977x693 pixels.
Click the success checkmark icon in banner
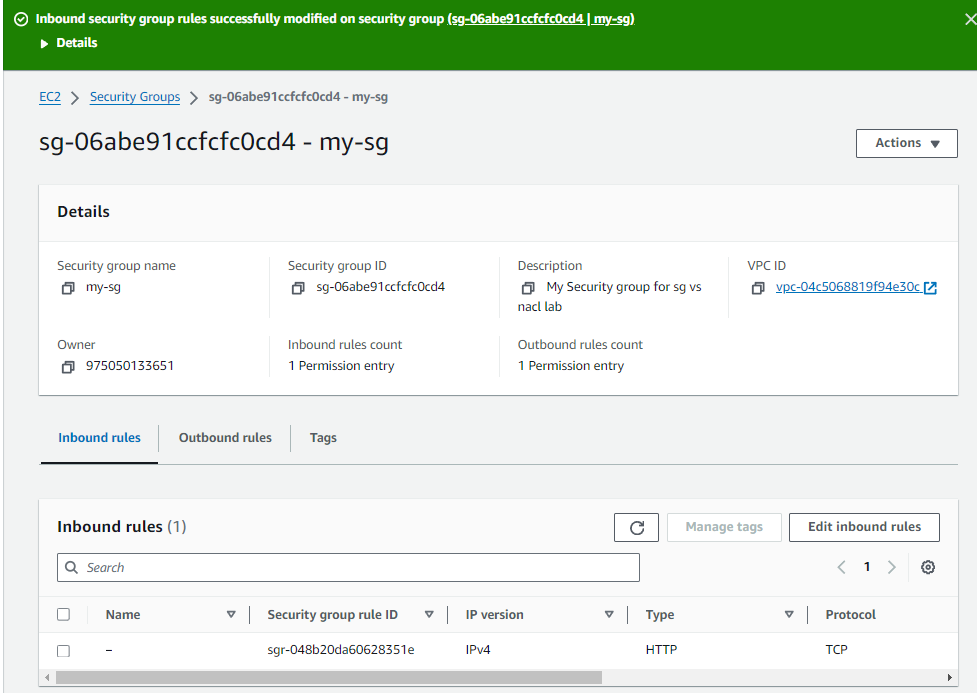[x=21, y=19]
